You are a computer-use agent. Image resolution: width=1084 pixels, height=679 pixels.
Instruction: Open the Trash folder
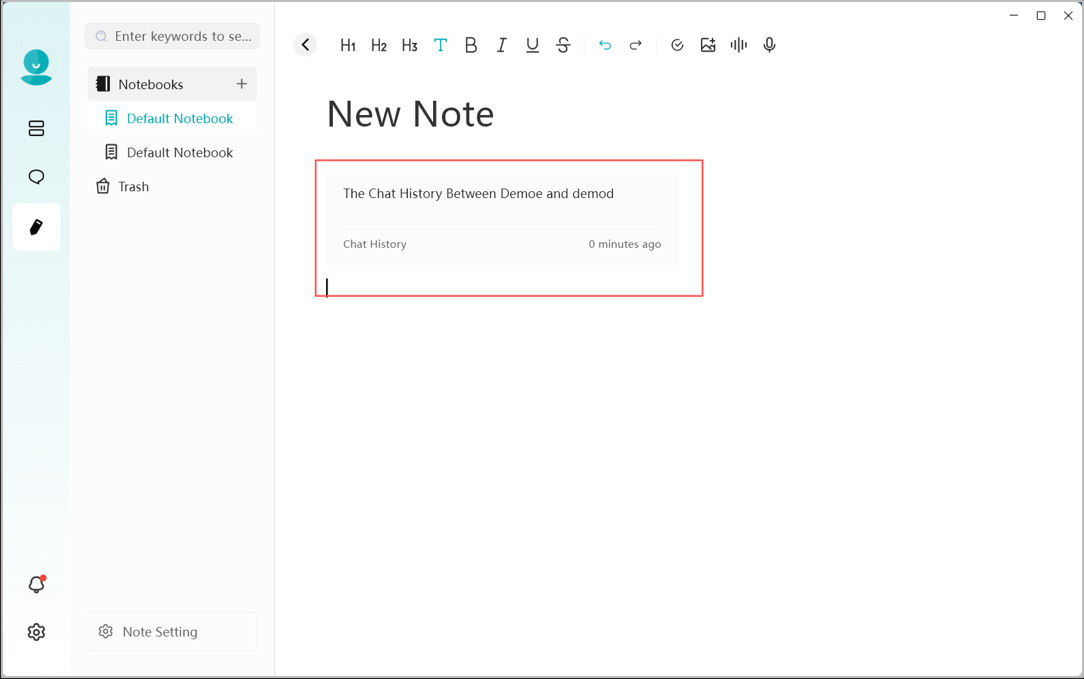(123, 187)
